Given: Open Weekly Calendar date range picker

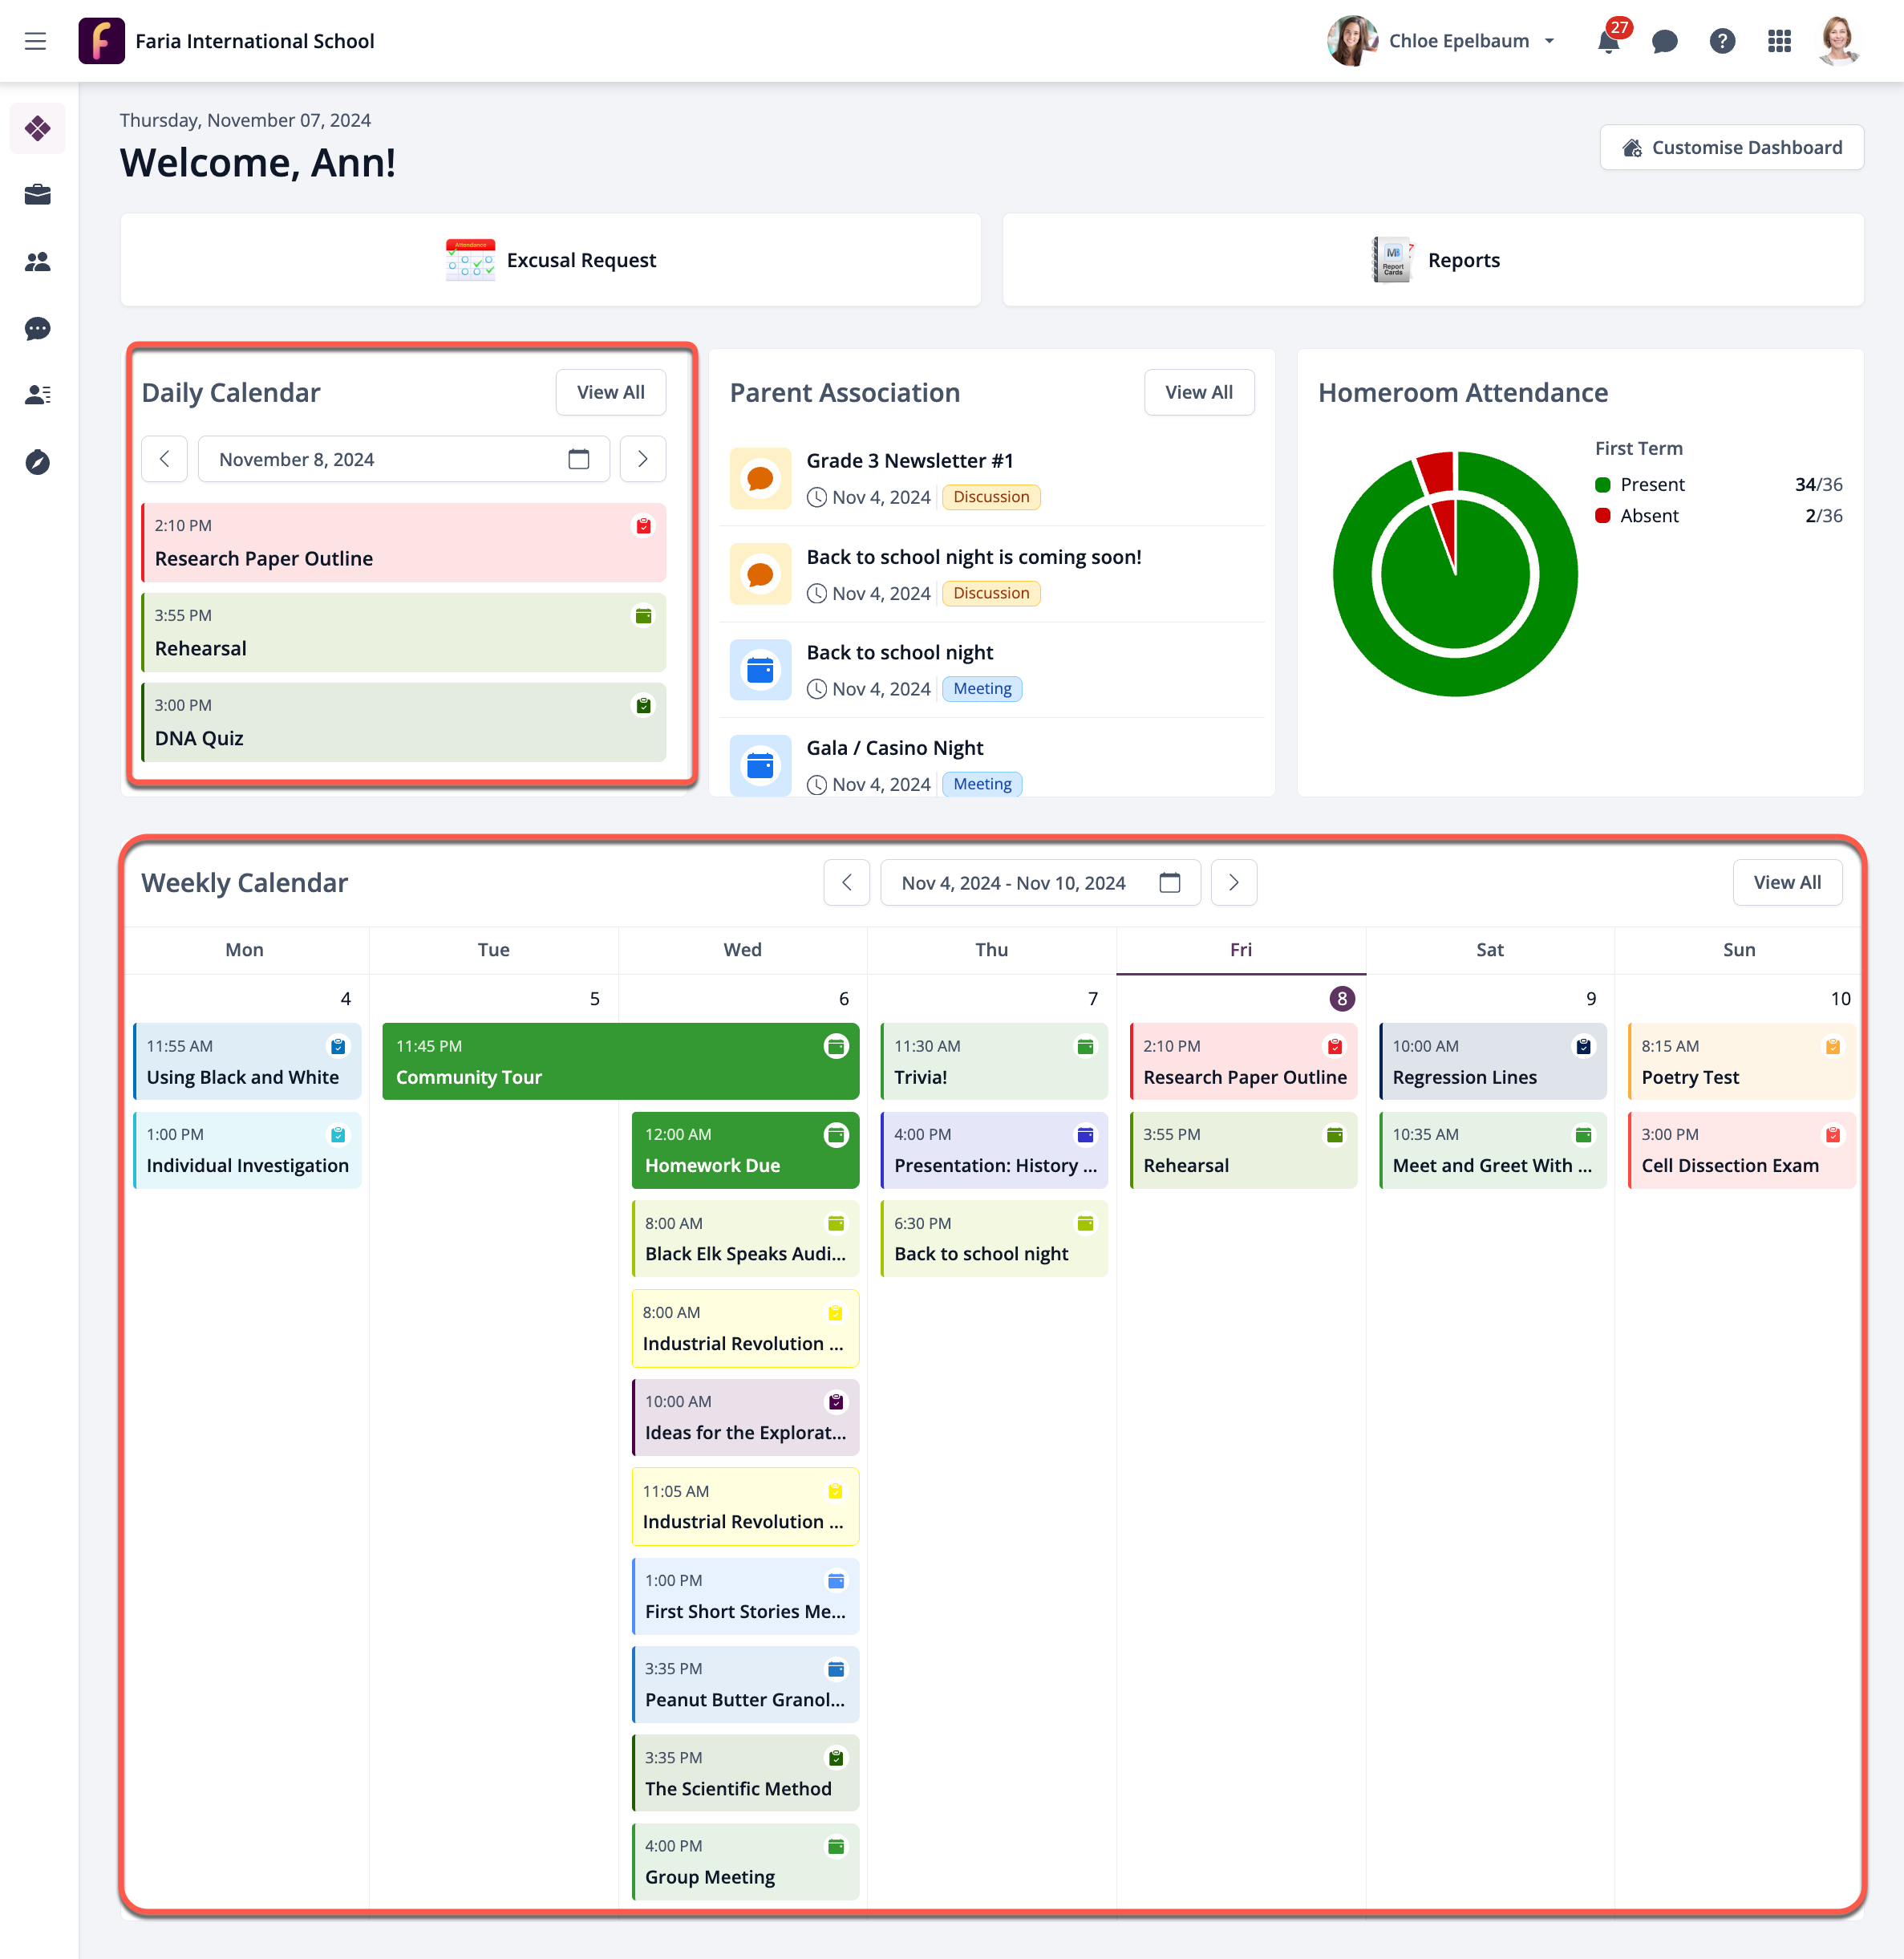Looking at the screenshot, I should pos(1039,883).
